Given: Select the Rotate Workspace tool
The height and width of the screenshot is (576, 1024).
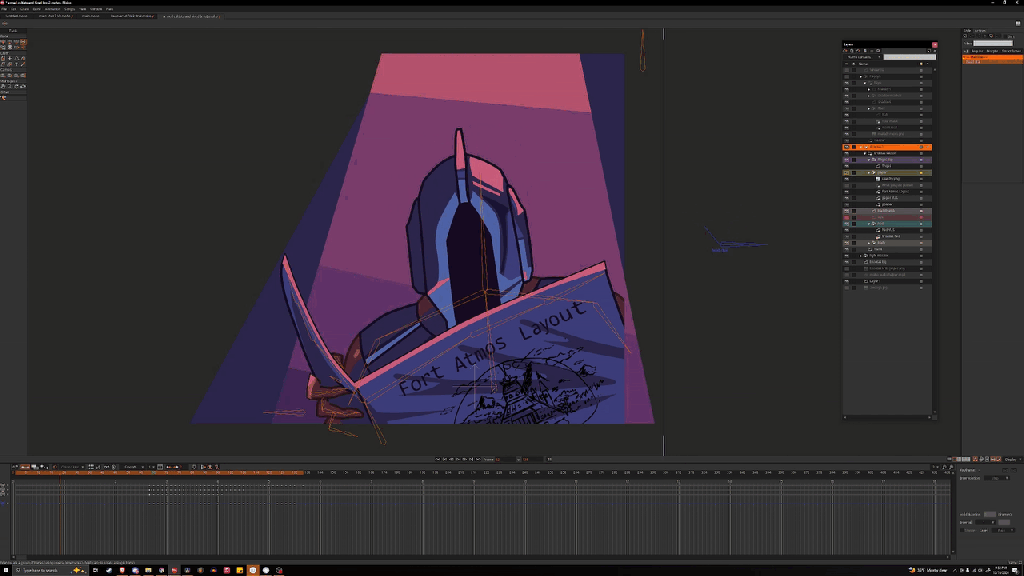Looking at the screenshot, I should 16,88.
